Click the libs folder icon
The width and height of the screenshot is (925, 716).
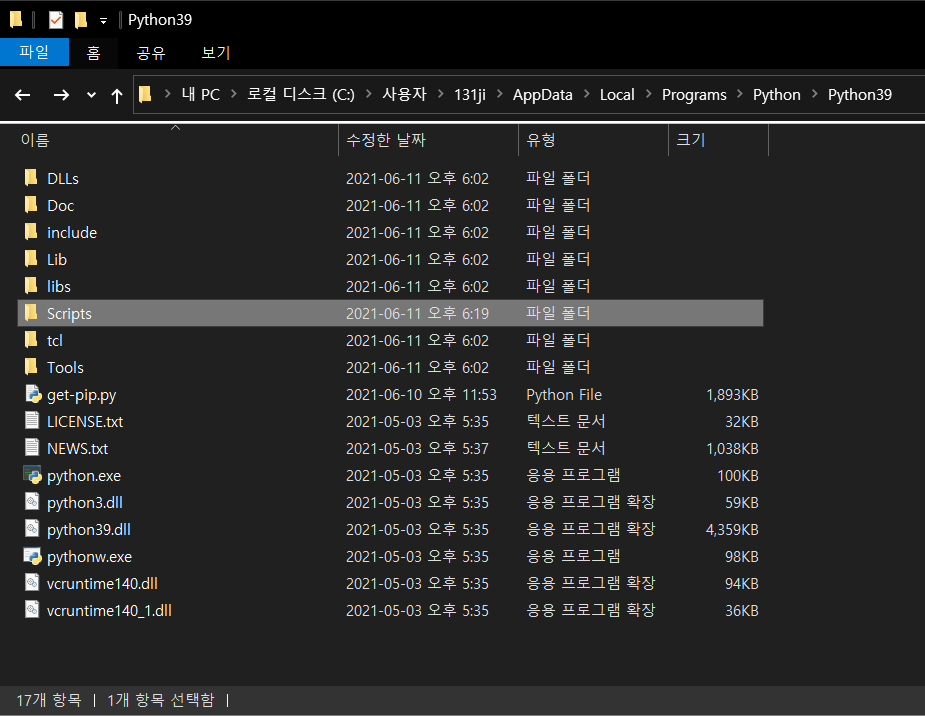pos(31,286)
